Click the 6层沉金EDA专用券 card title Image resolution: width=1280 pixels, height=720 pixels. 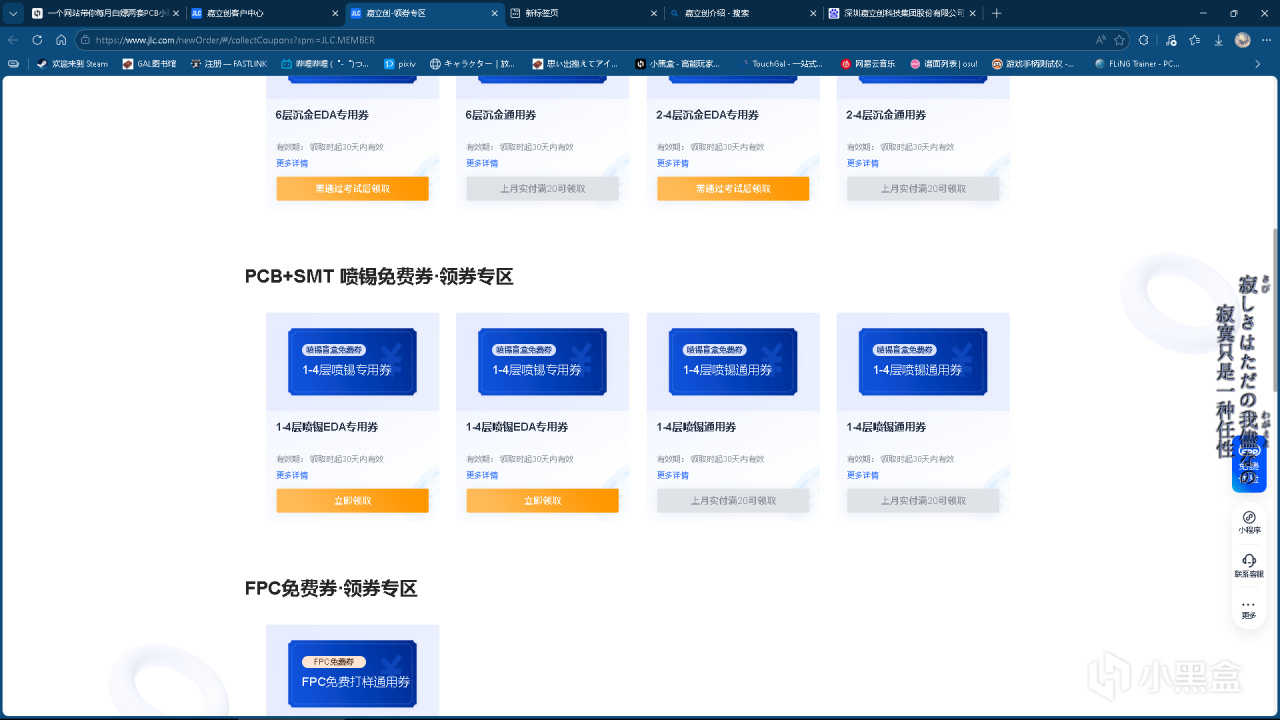(322, 115)
